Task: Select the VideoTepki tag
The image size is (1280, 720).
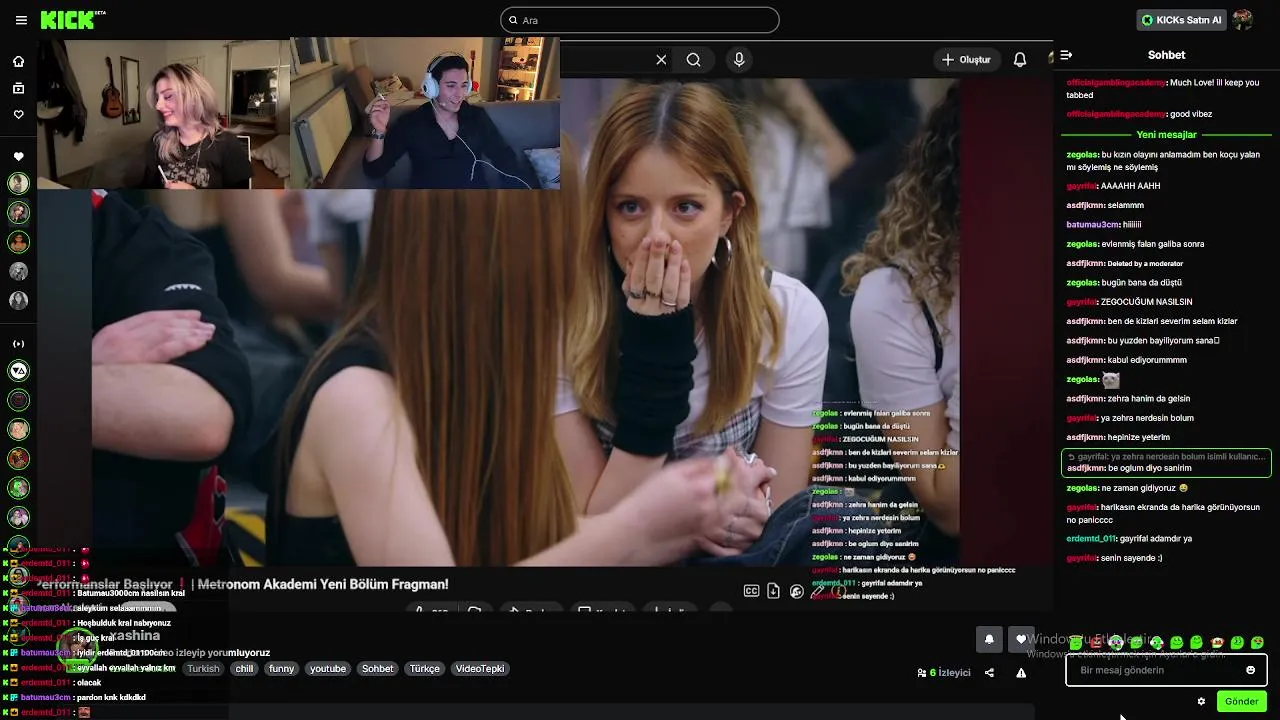Action: coord(480,669)
